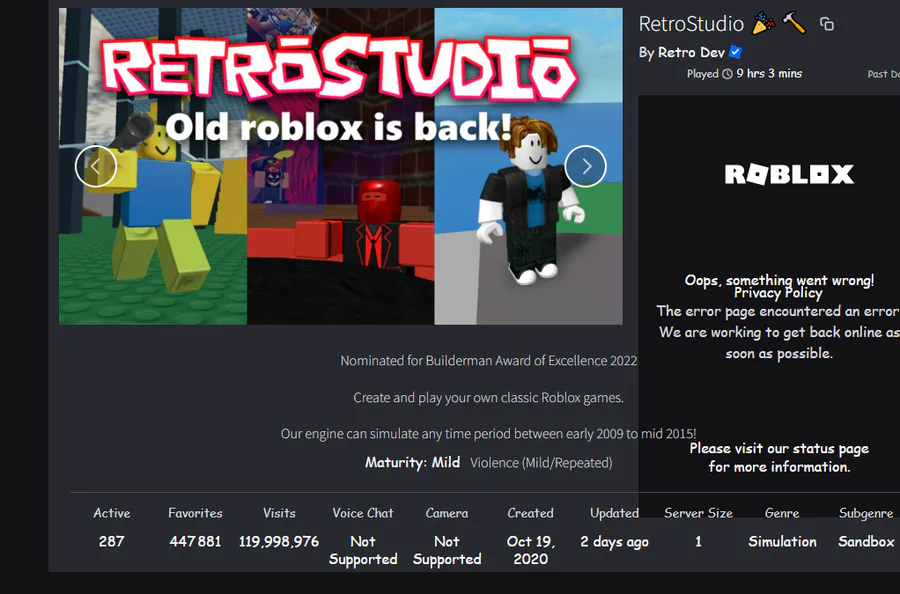Click 'Please visit our status page' text
The height and width of the screenshot is (594, 900).
[779, 448]
